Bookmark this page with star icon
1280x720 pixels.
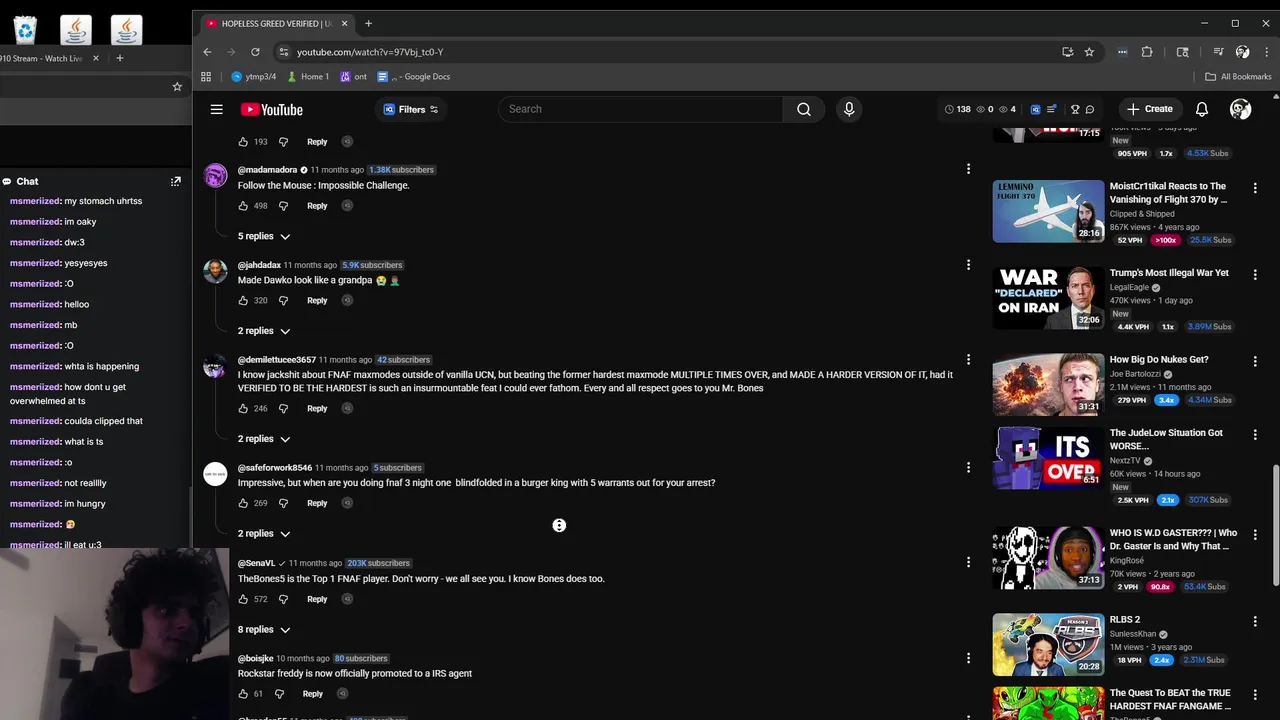coord(1089,52)
